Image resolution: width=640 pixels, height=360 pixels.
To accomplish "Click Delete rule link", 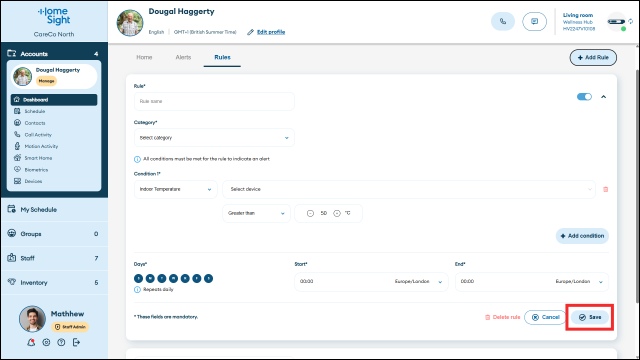I will click(502, 317).
